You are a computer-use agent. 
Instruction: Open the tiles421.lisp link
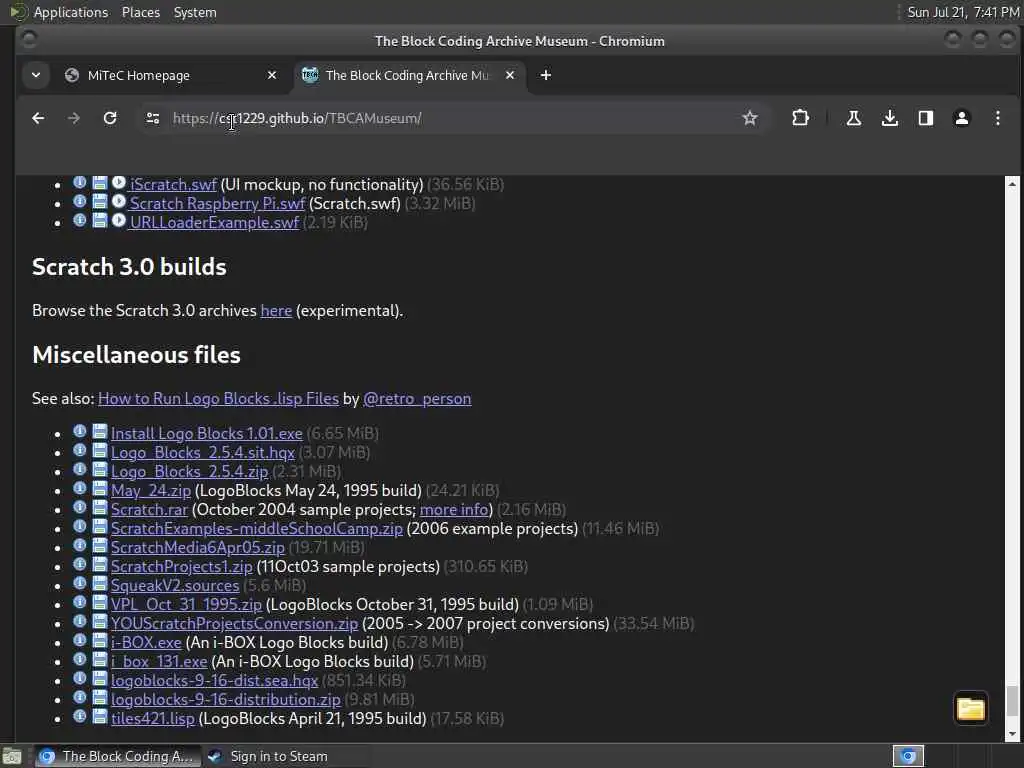click(153, 718)
